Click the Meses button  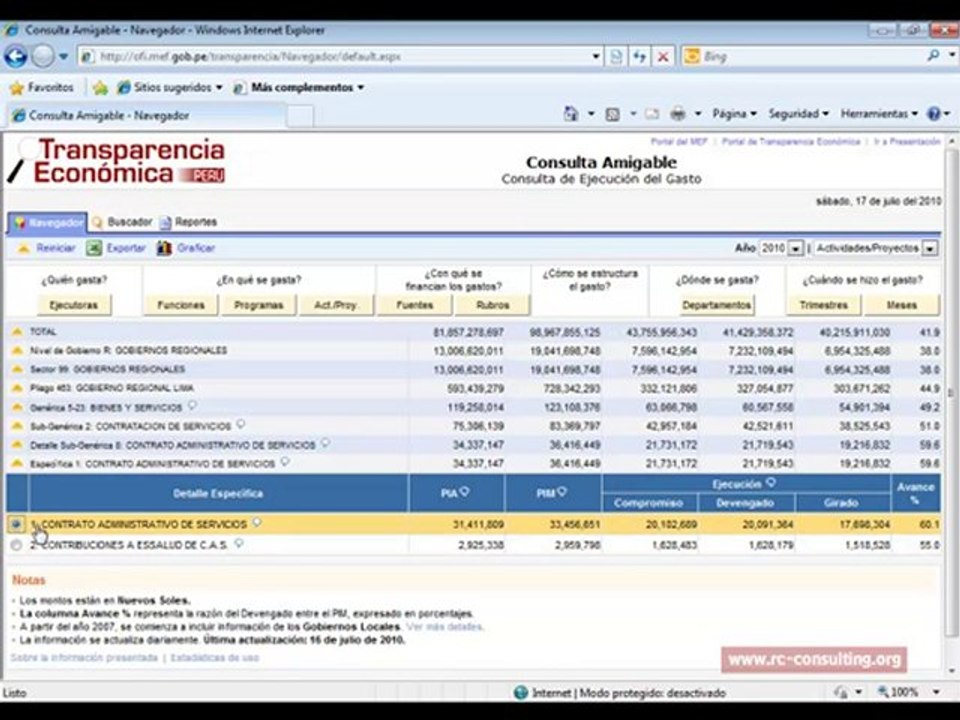point(902,305)
